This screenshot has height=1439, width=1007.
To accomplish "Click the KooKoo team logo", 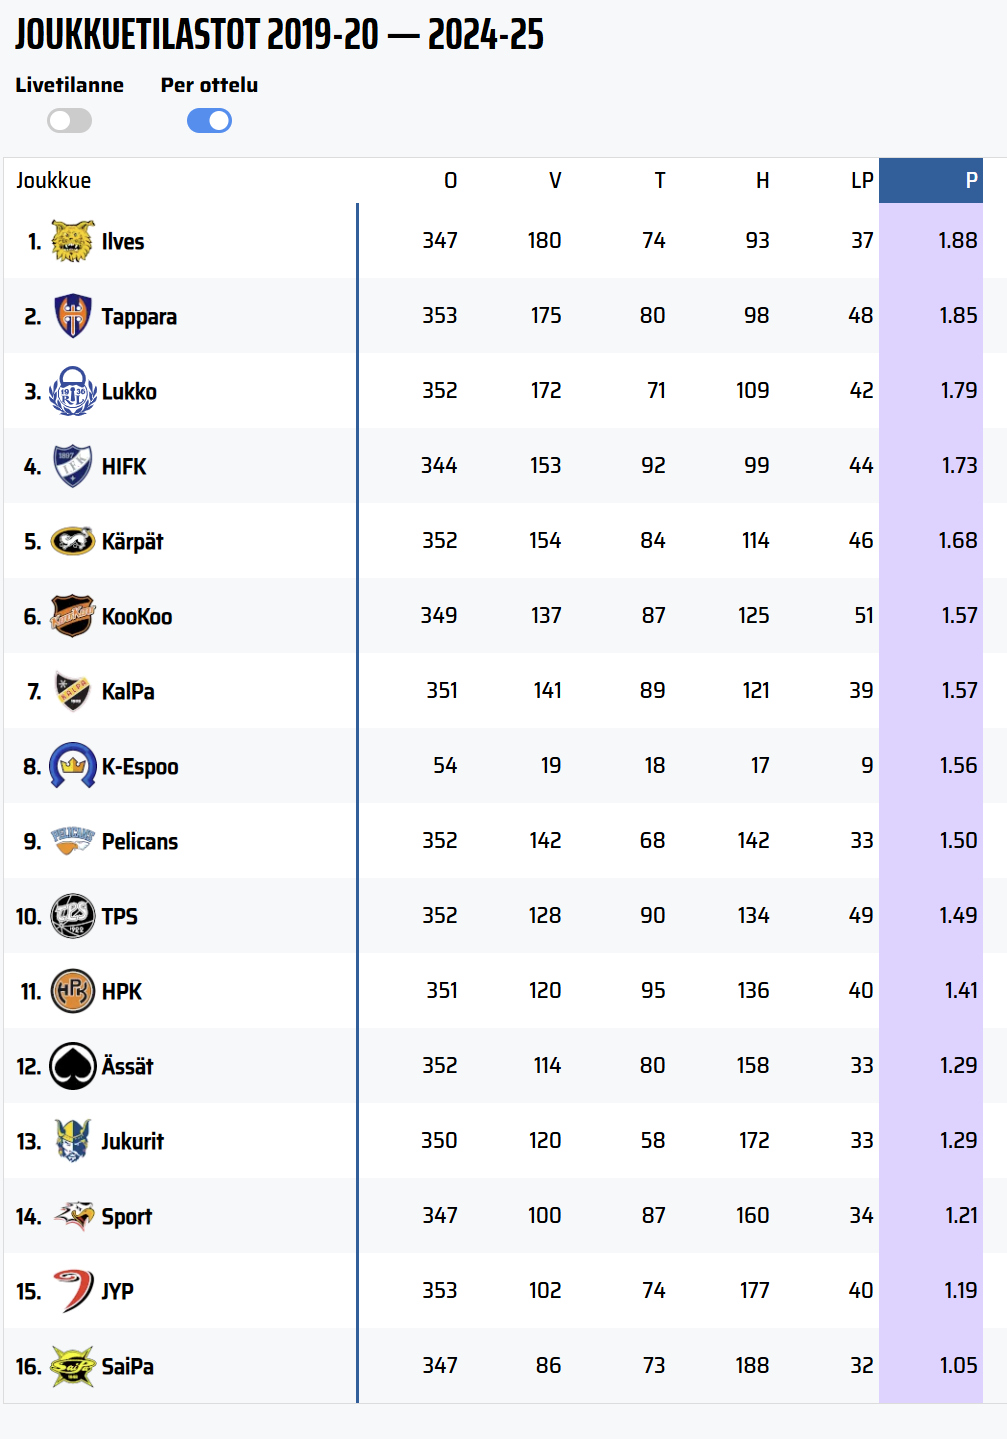I will coord(73,616).
